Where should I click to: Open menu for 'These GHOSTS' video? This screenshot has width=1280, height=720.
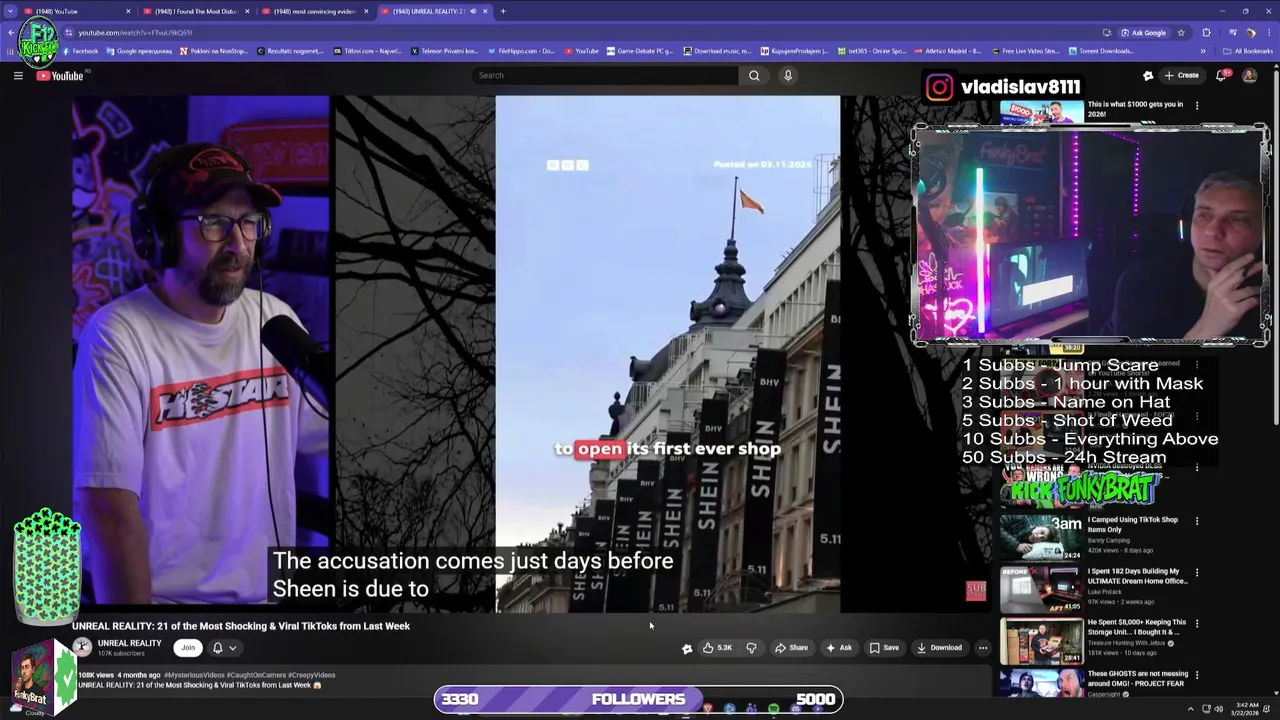coord(1197,675)
